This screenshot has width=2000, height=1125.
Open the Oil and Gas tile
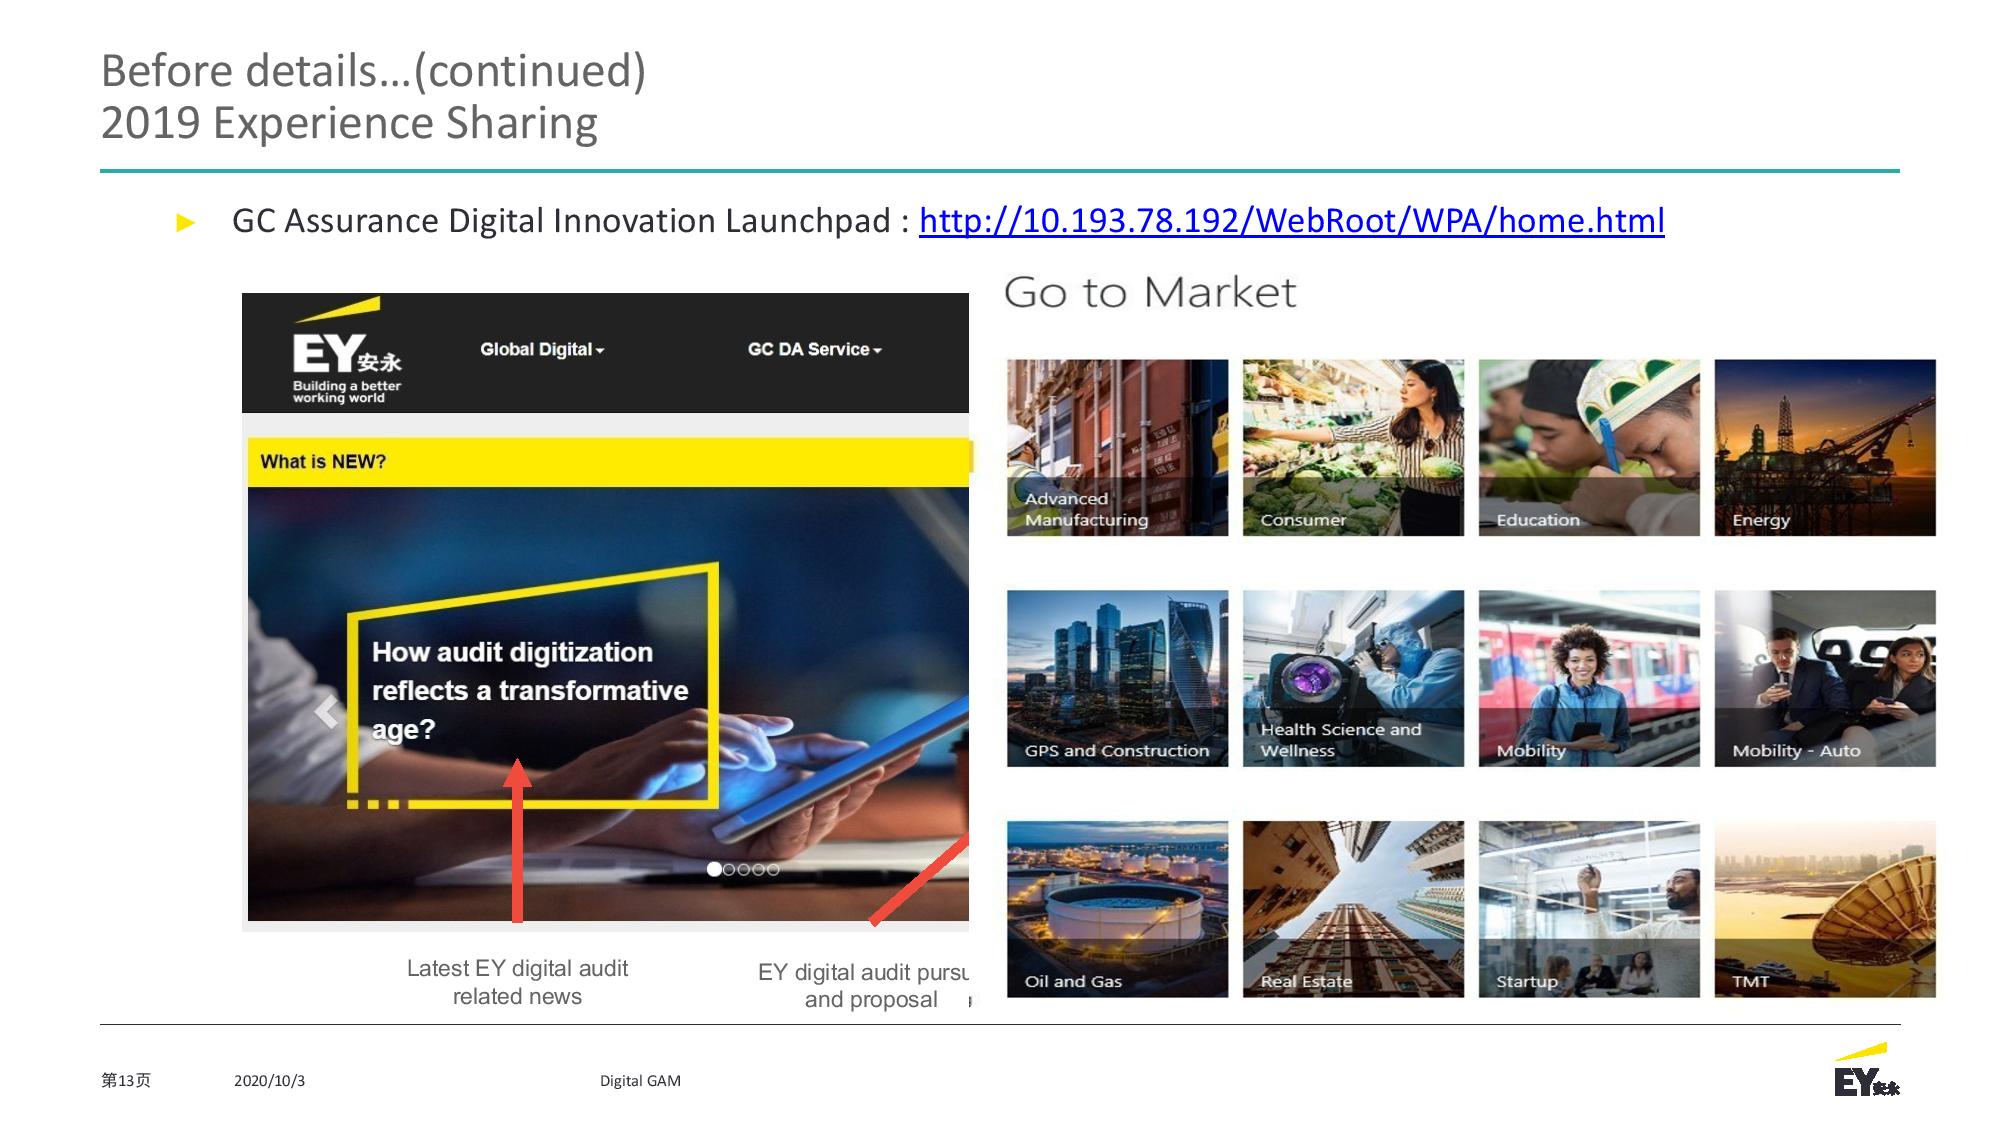click(1117, 909)
